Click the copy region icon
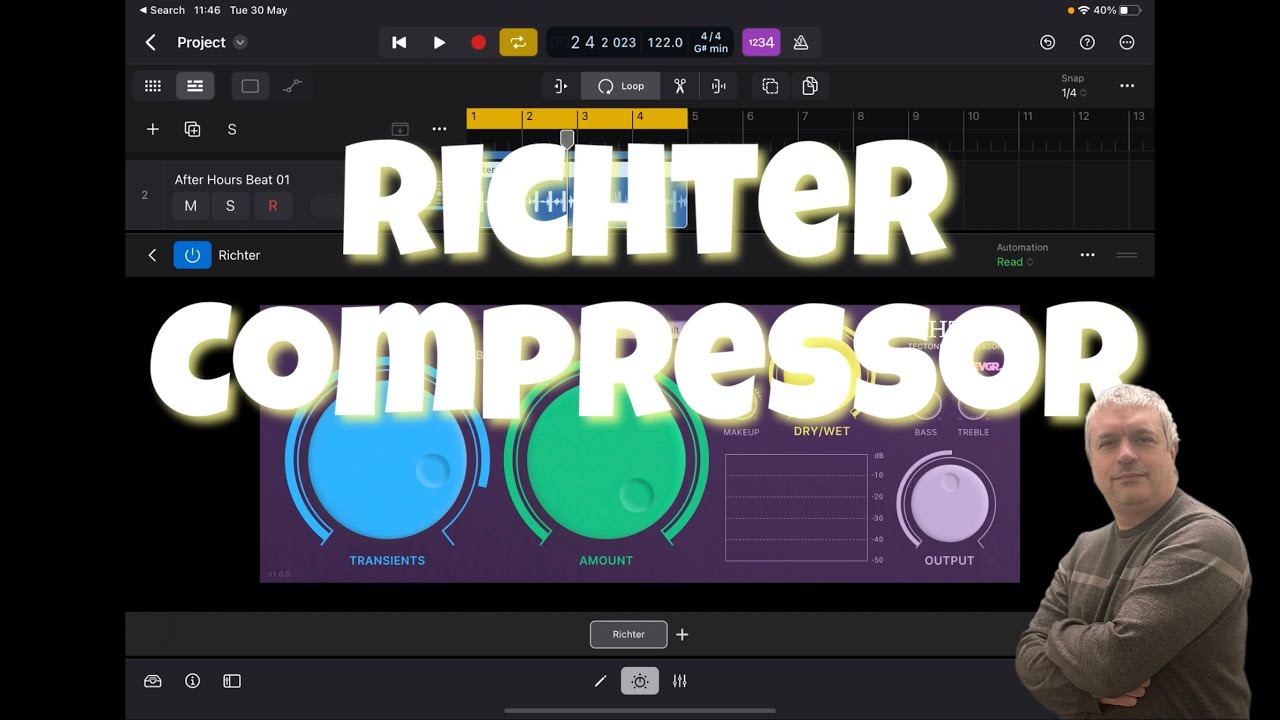Screen dimensions: 1280x720 [x=770, y=86]
